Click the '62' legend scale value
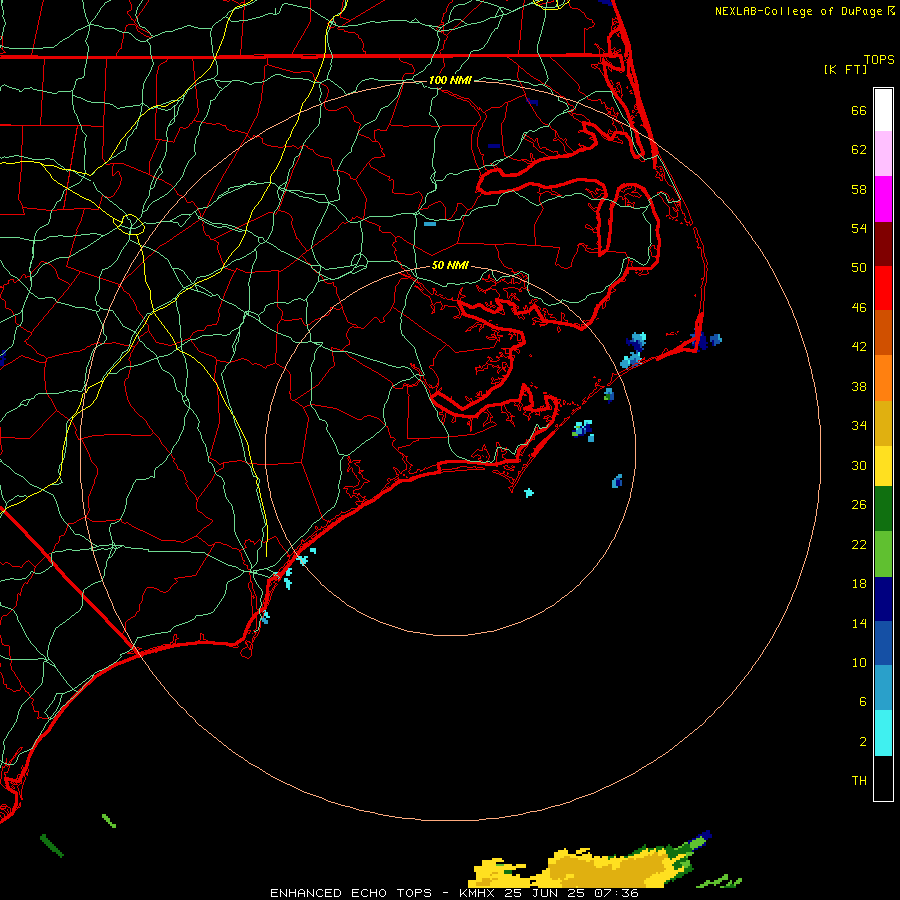This screenshot has width=900, height=900. [x=859, y=150]
